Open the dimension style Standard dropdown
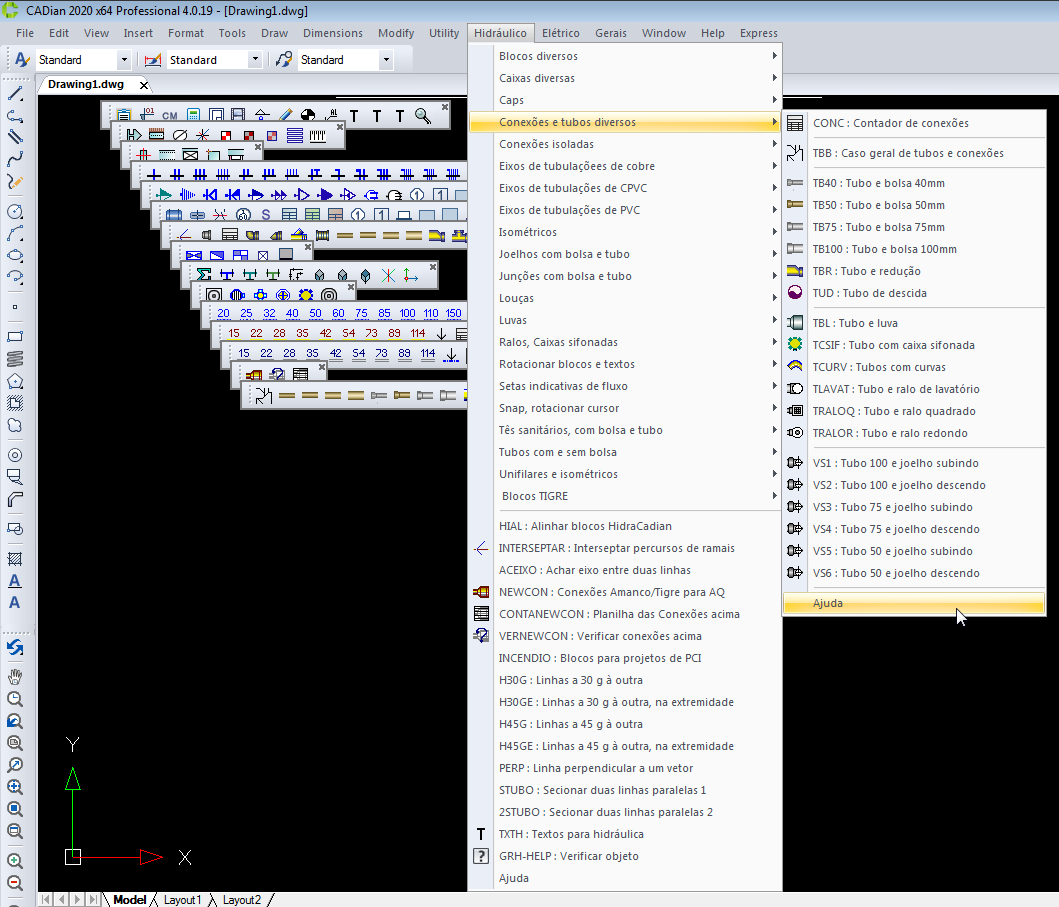Screen dimensions: 1059x907 point(255,60)
